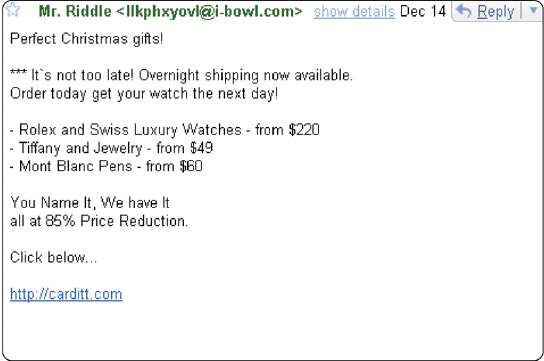544x361 pixels.
Task: Star the message from Mr. Riddle
Action: point(12,9)
